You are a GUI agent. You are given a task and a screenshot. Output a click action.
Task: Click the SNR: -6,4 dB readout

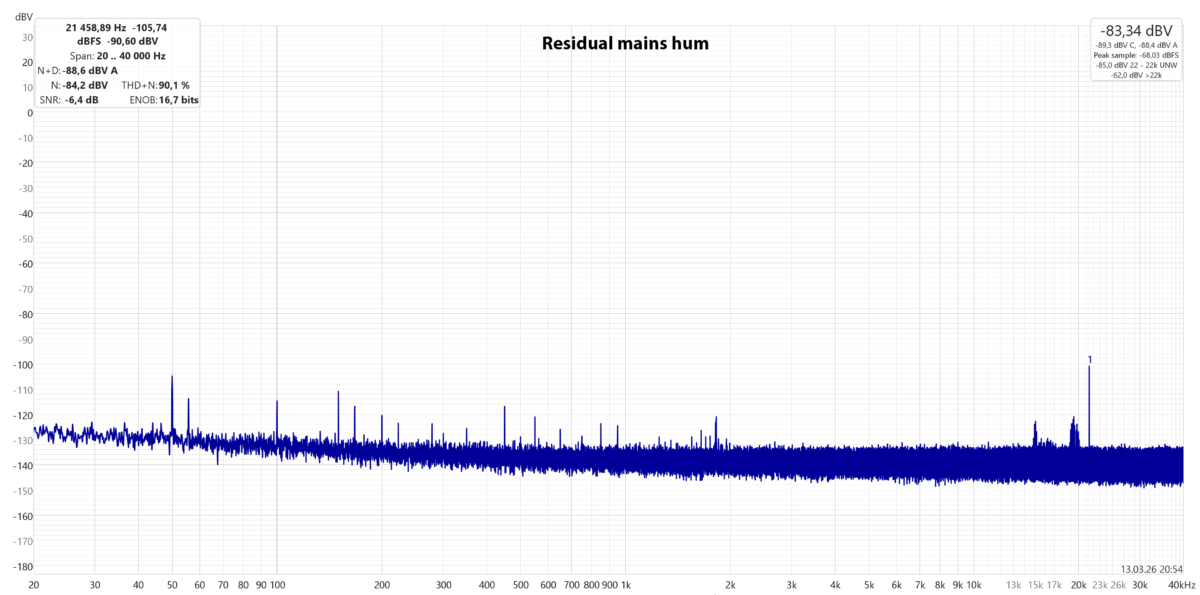[x=69, y=100]
